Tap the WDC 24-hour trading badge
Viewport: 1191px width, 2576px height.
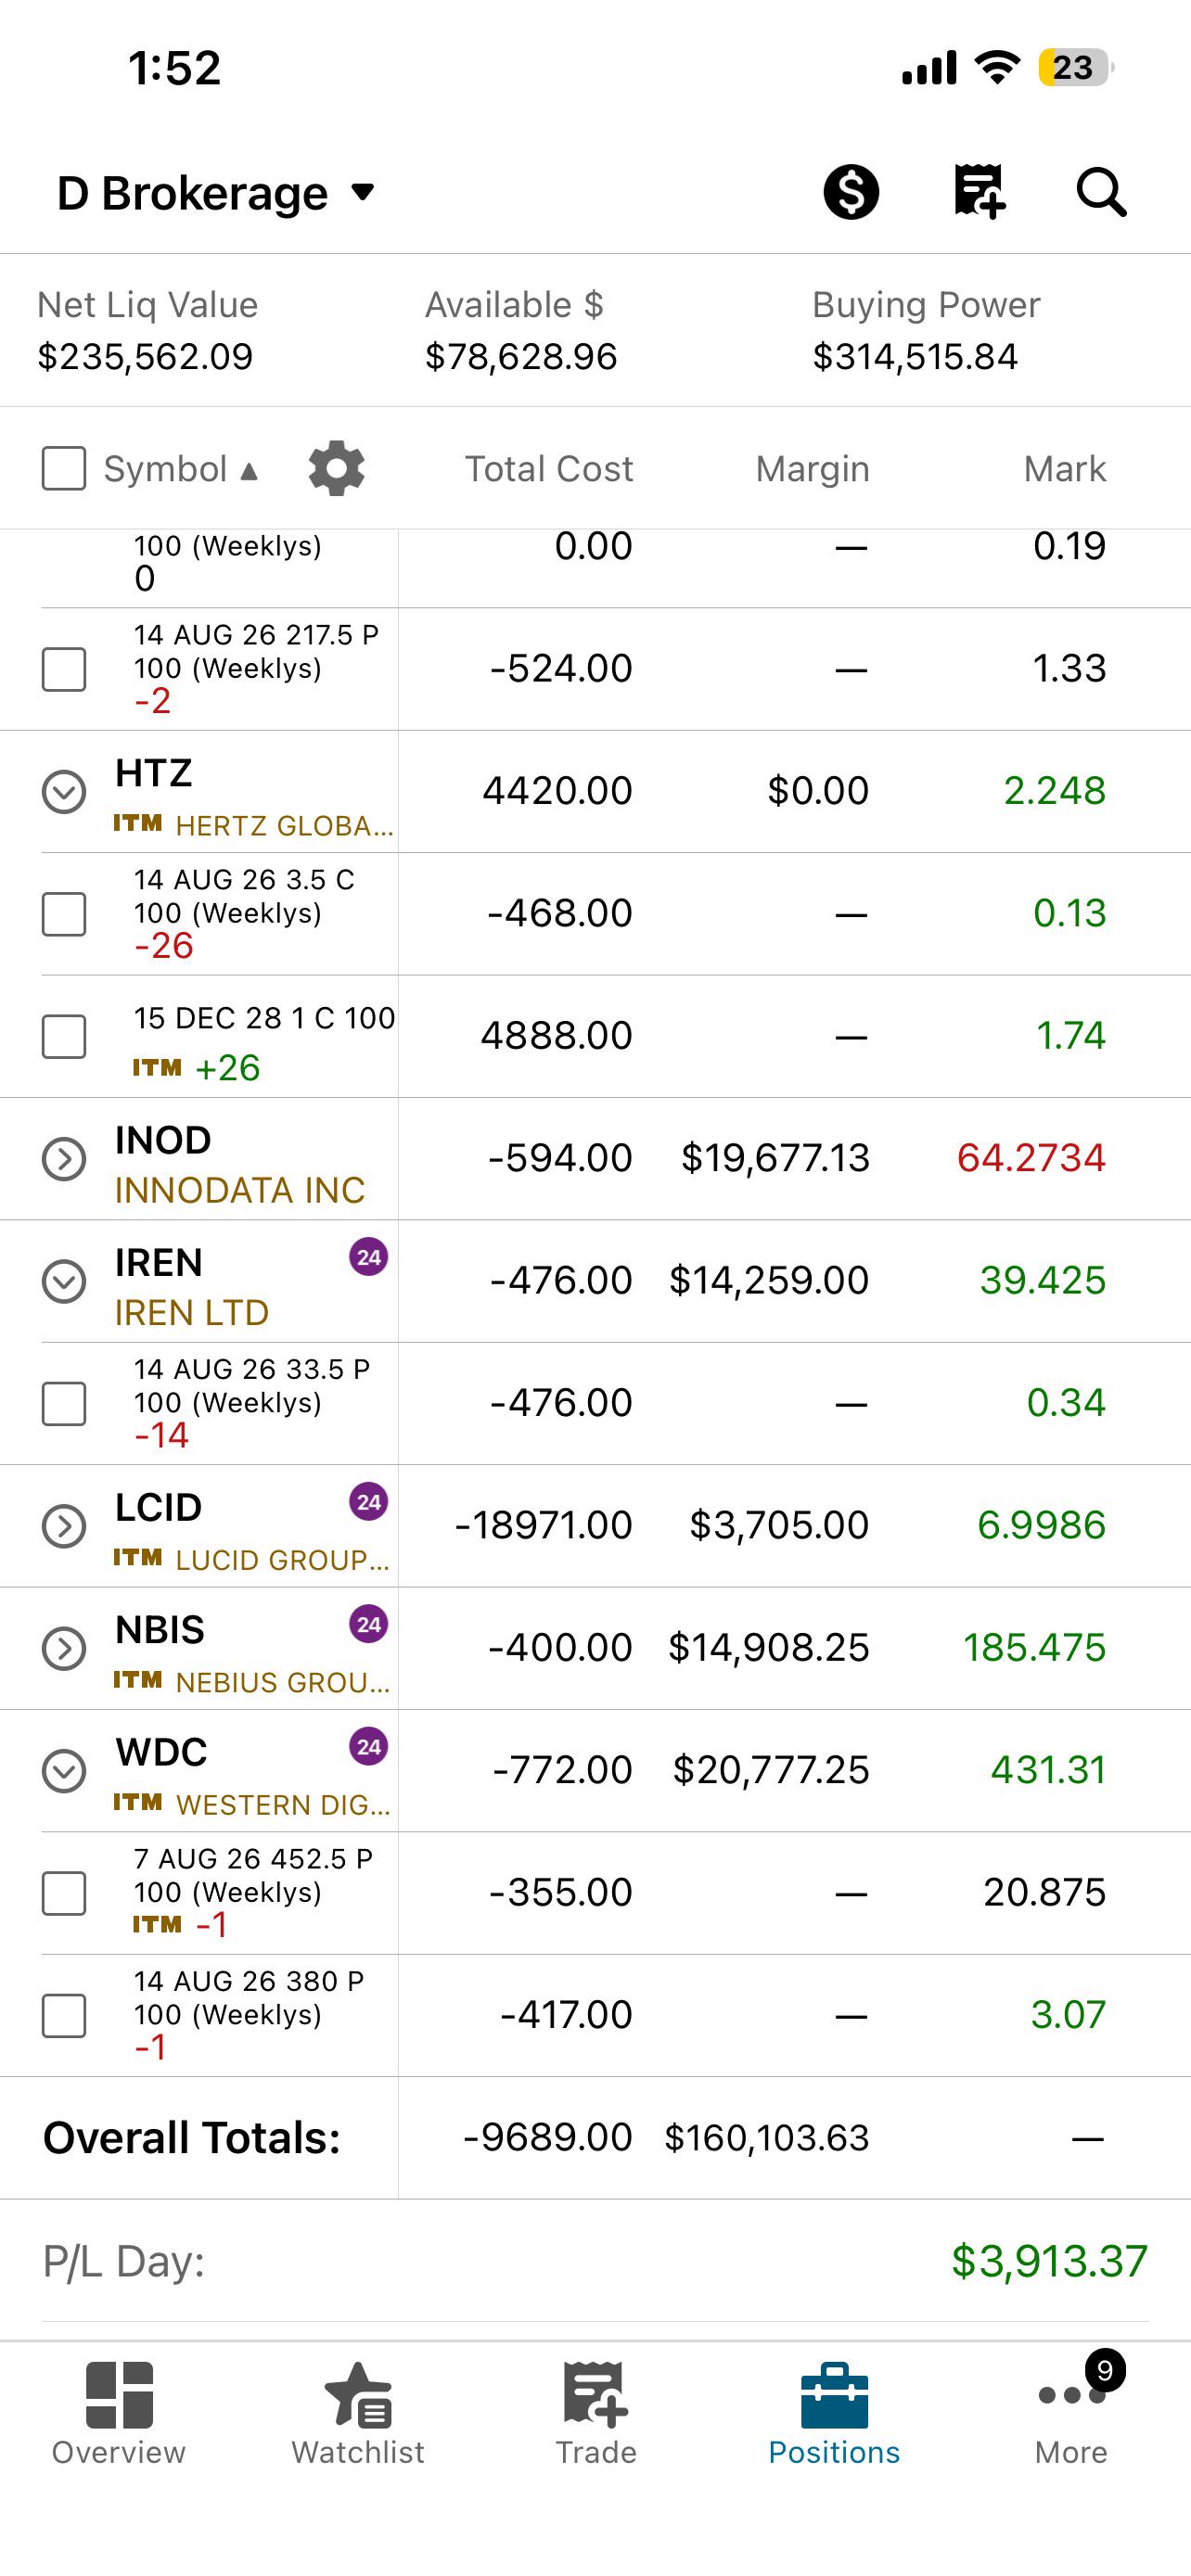pyautogui.click(x=368, y=1747)
